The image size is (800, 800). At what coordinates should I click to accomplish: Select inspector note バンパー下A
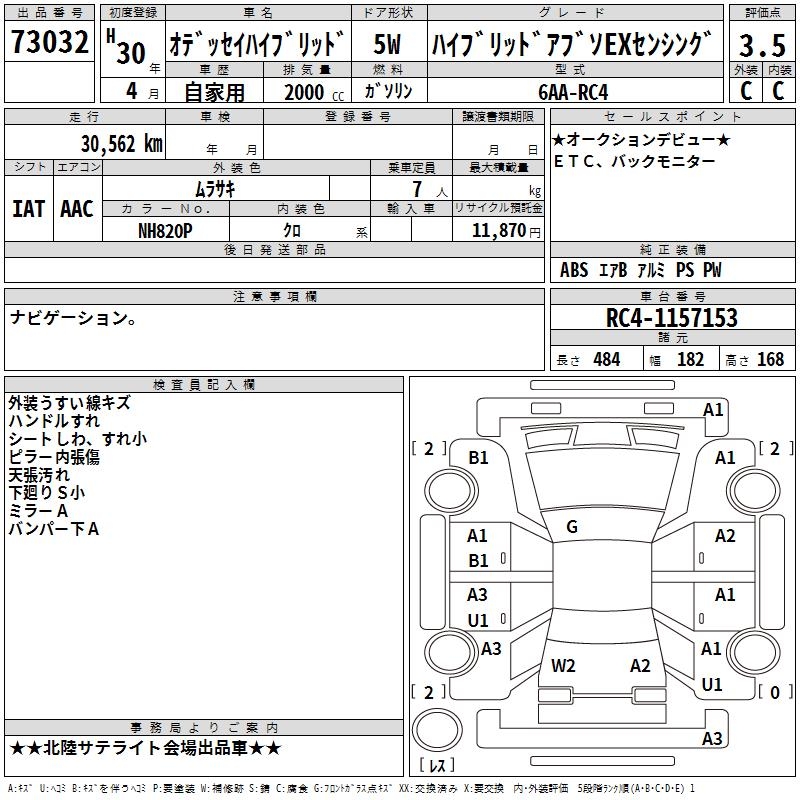tap(54, 529)
